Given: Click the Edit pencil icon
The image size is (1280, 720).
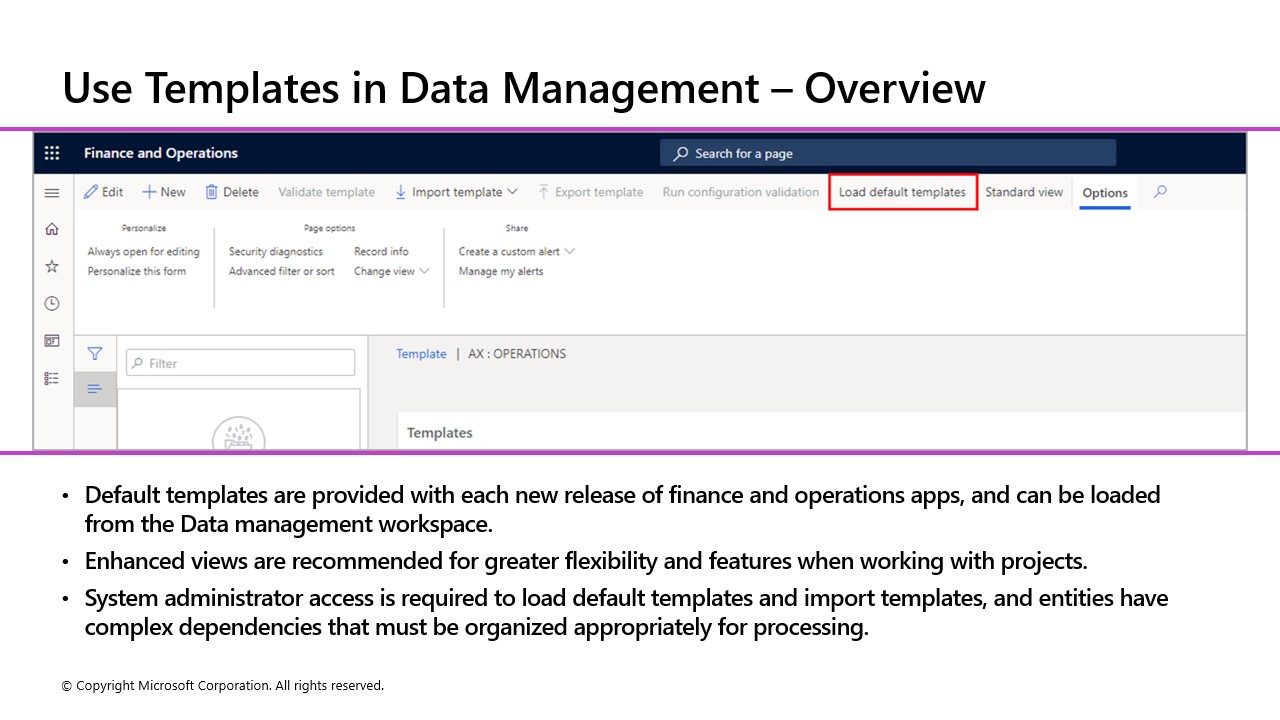Looking at the screenshot, I should (x=103, y=192).
